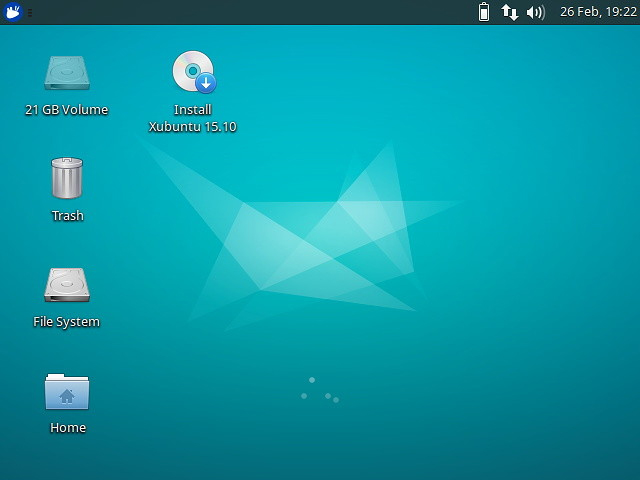Show calendar from the 26 Feb, 19:22 clock
640x480 pixels.
click(598, 12)
